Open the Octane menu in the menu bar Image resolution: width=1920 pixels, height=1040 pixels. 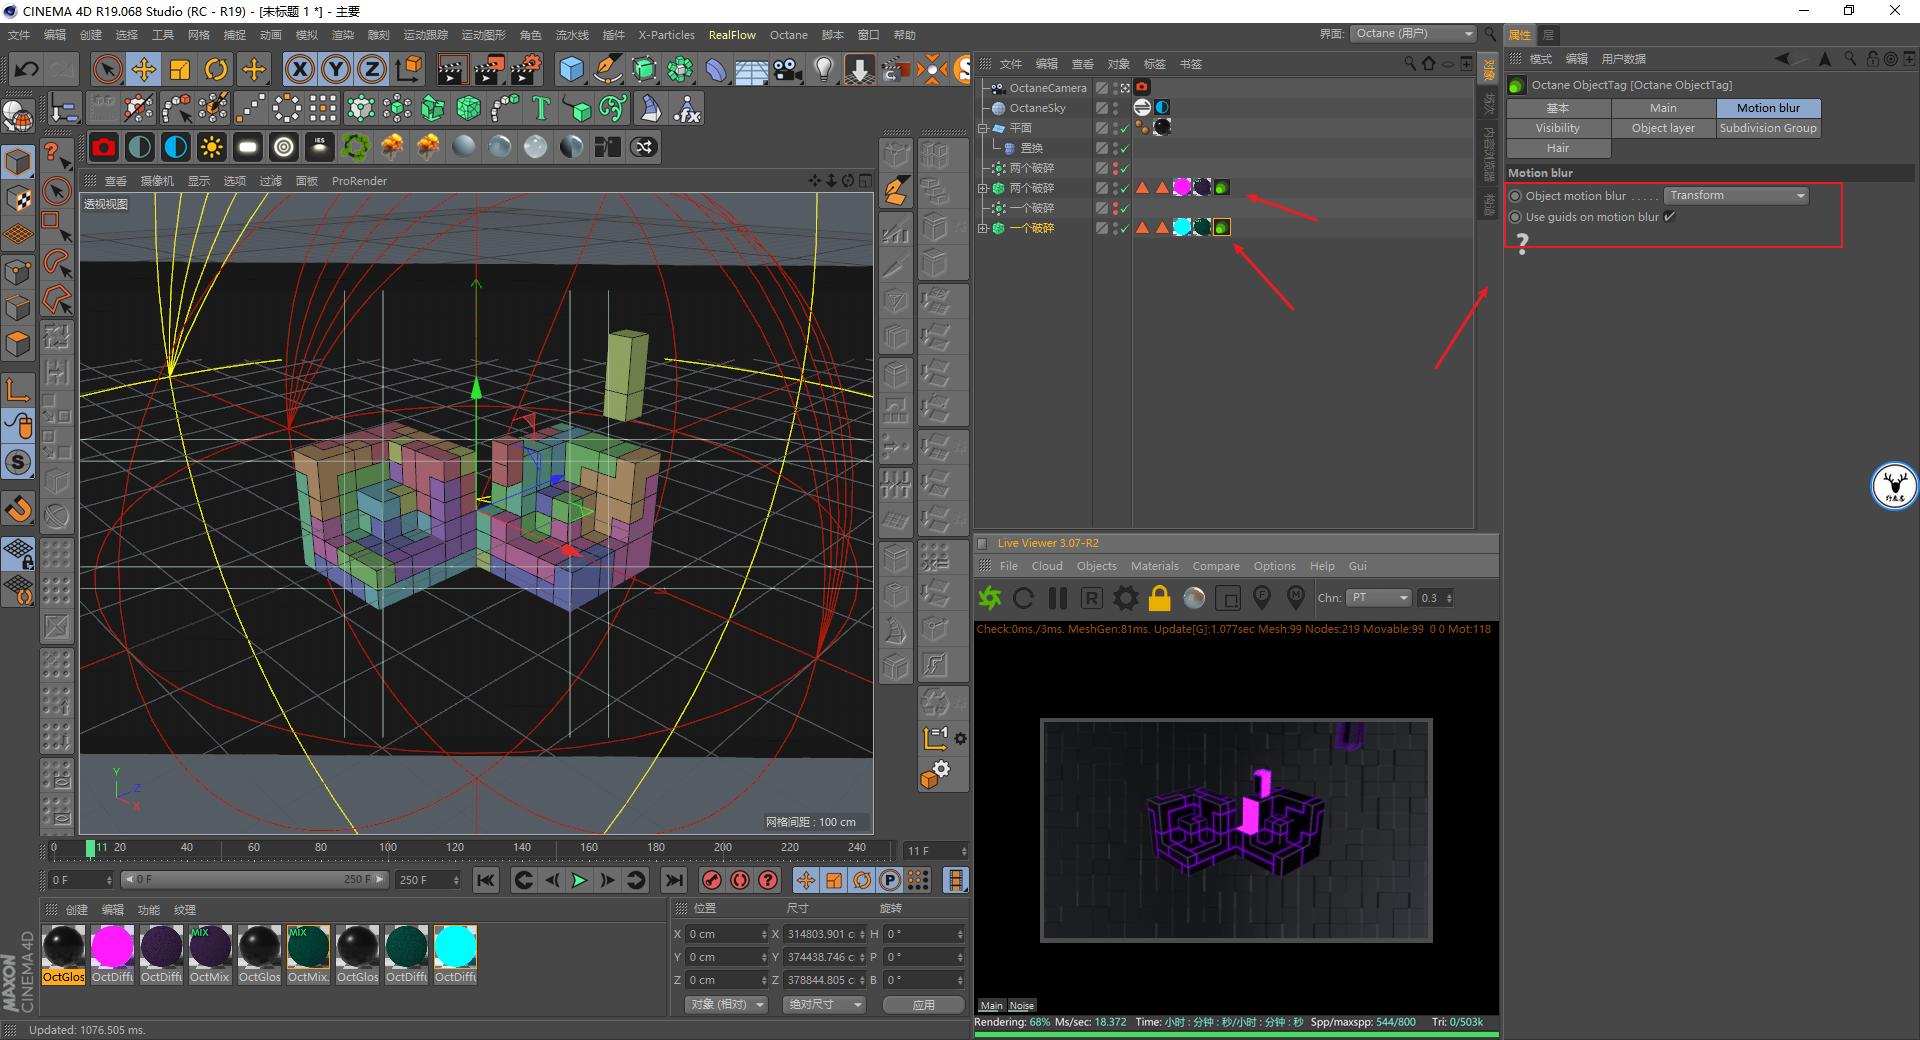(788, 34)
